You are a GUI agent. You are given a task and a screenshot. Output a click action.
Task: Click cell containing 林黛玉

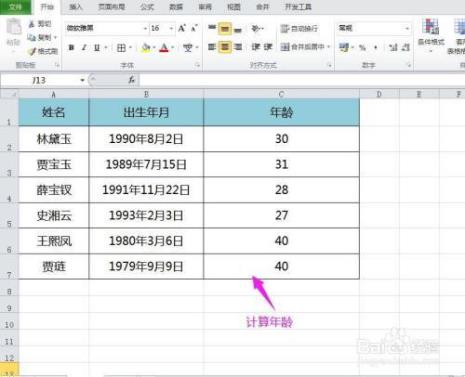click(54, 139)
